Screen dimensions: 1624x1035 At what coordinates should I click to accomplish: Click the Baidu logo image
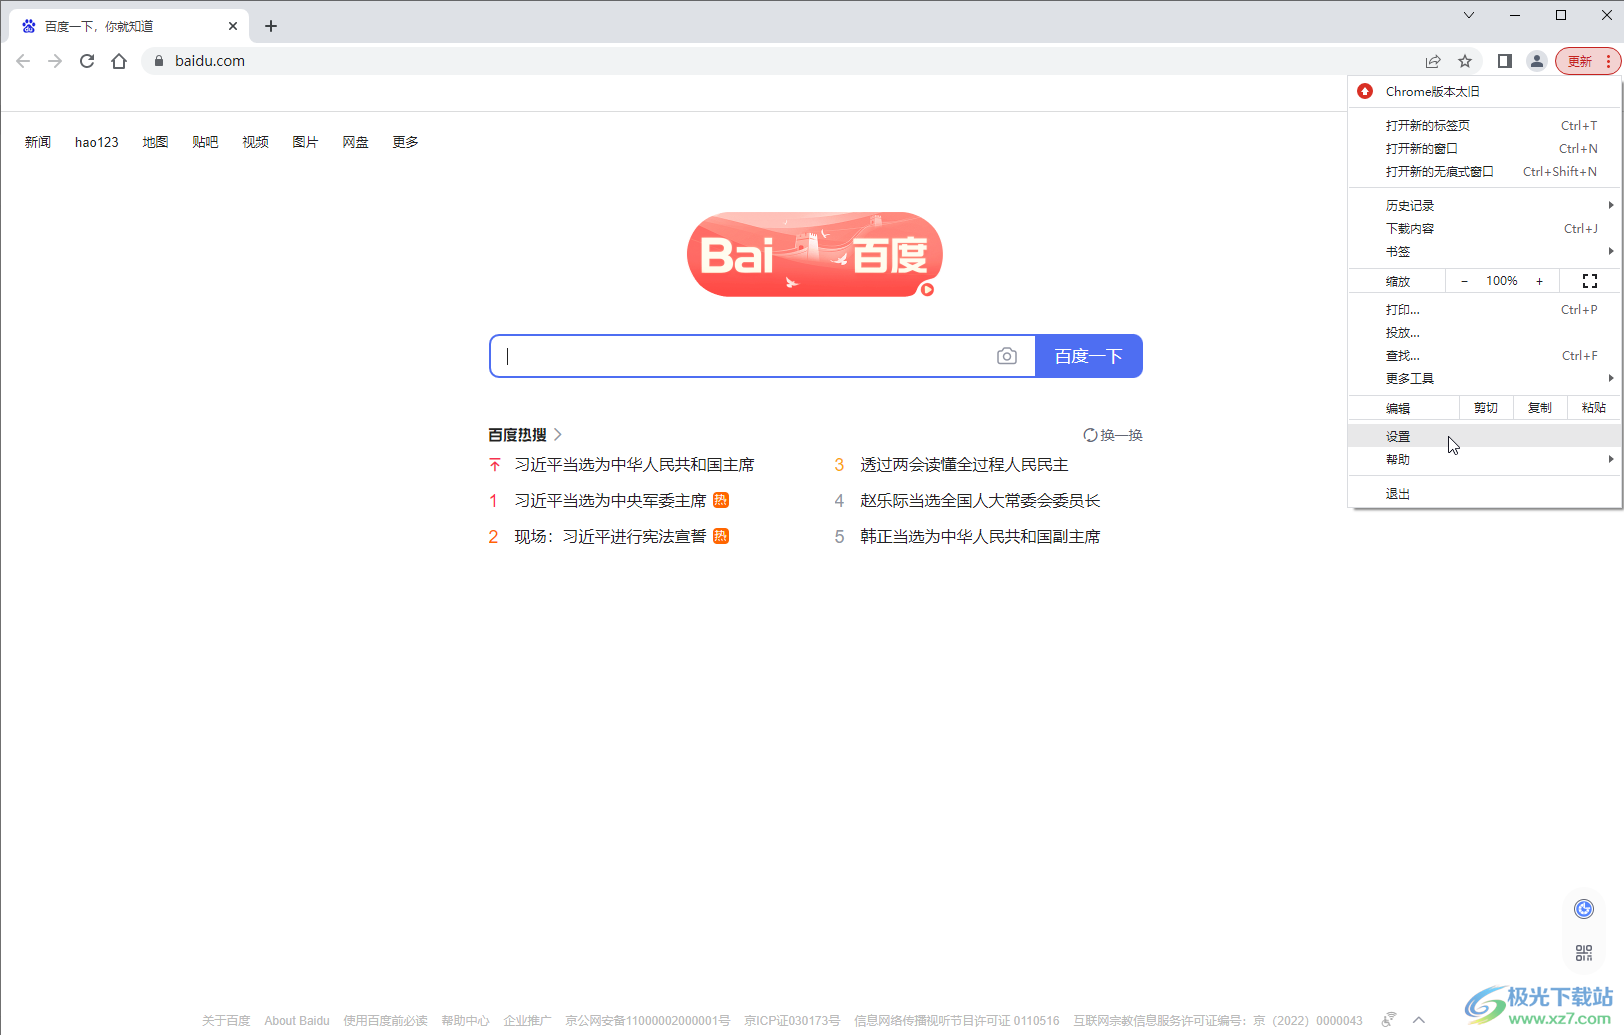(x=815, y=254)
